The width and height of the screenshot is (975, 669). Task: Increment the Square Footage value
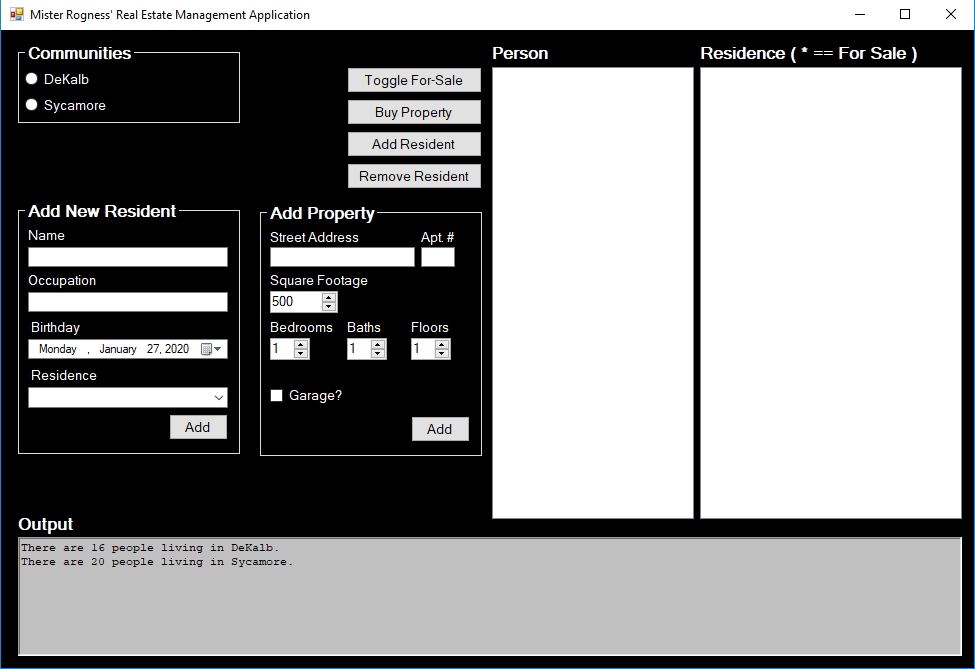[330, 296]
